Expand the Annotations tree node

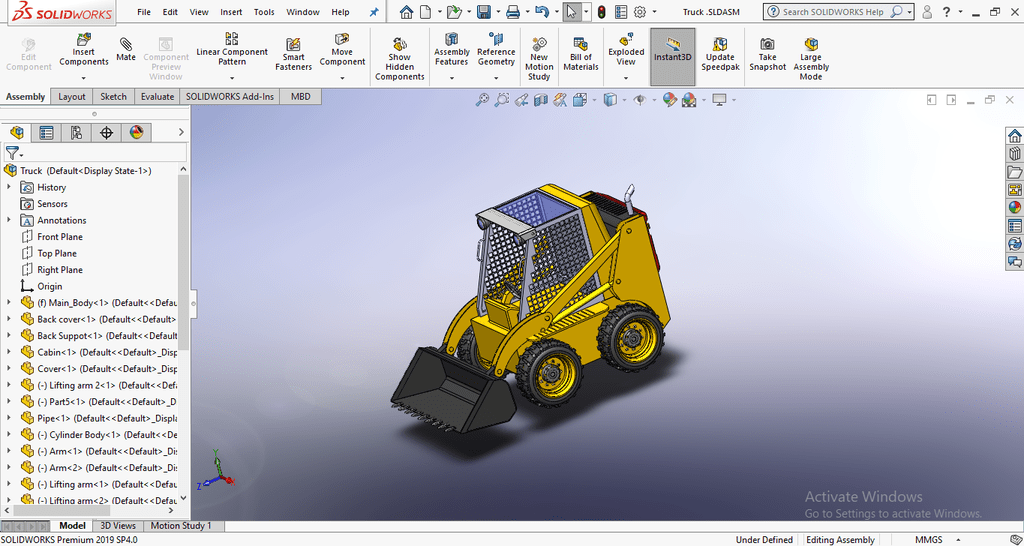click(x=8, y=220)
